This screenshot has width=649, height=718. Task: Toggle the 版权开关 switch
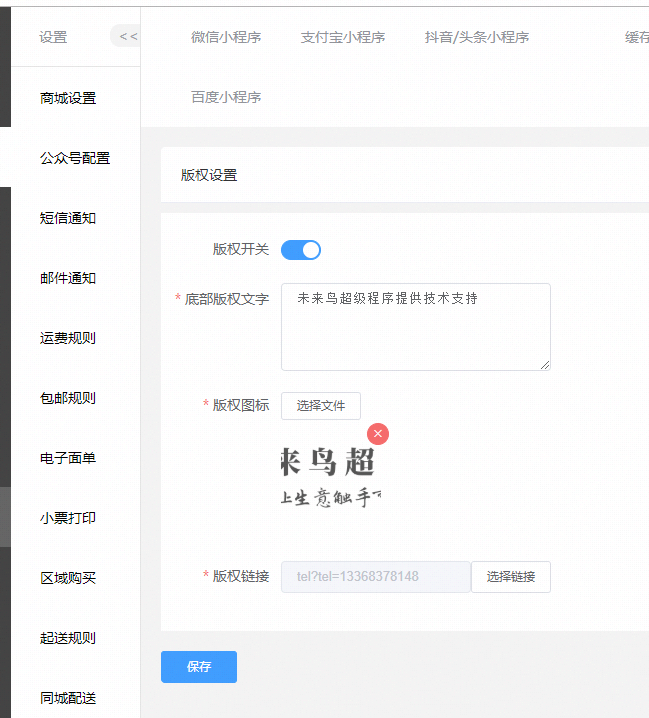(x=300, y=250)
